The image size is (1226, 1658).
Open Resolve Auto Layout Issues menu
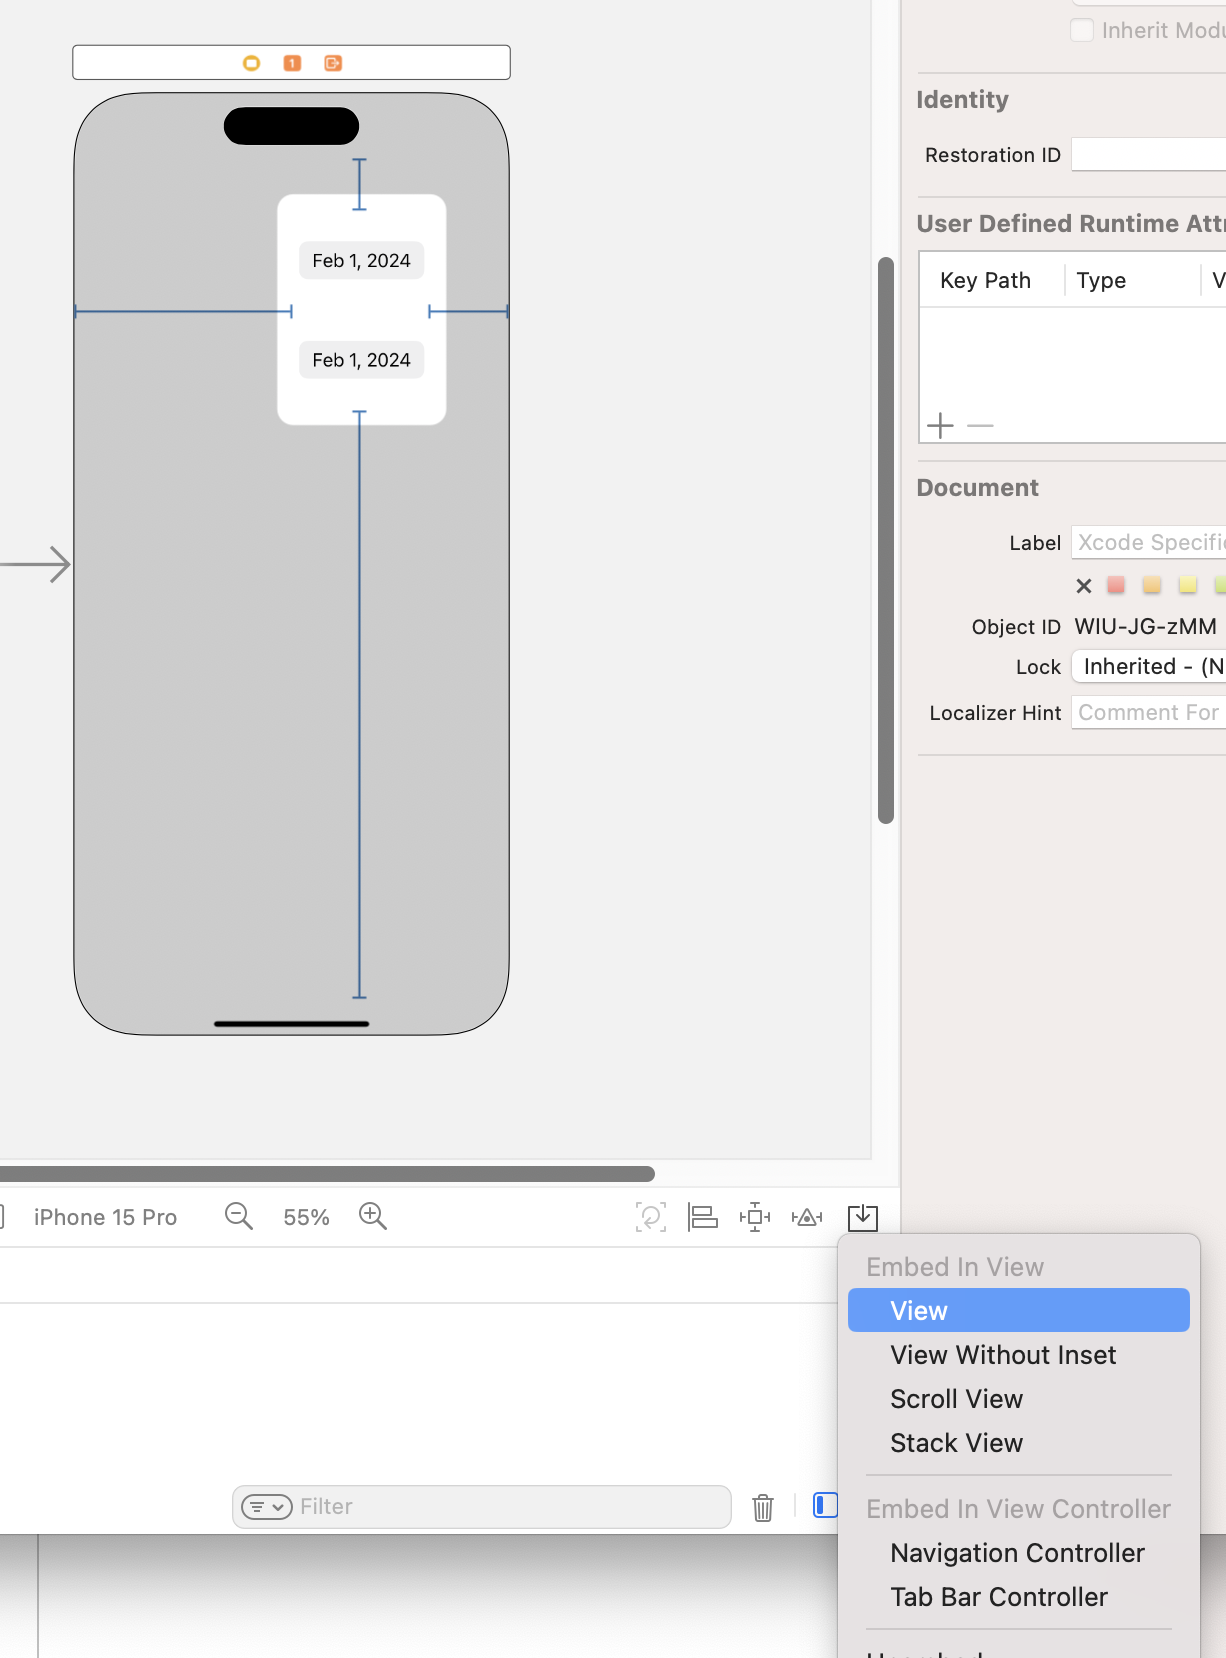pos(807,1217)
